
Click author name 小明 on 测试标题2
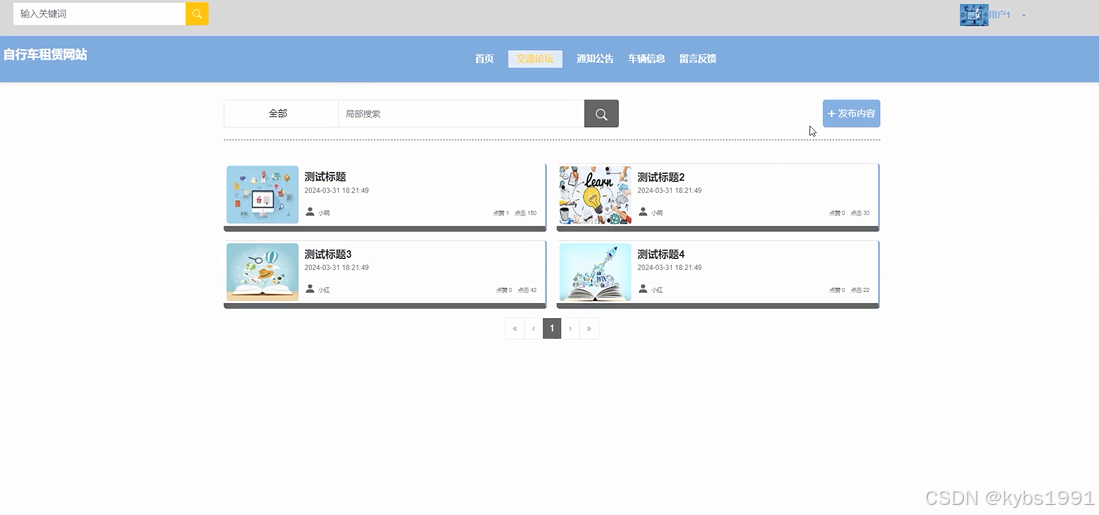pyautogui.click(x=657, y=213)
